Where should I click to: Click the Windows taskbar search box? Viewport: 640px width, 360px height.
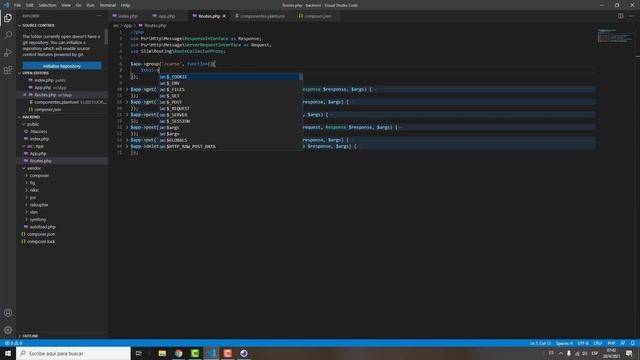point(73,353)
